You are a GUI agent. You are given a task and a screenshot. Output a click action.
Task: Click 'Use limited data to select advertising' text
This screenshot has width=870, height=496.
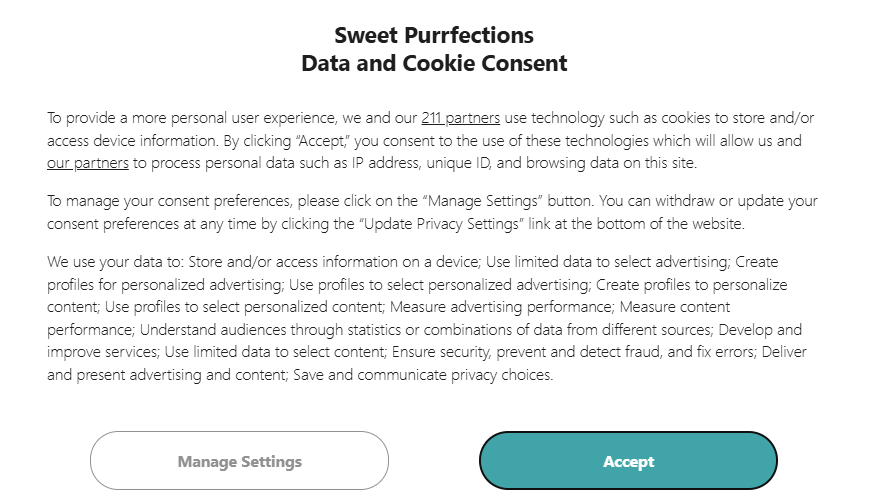click(x=608, y=262)
